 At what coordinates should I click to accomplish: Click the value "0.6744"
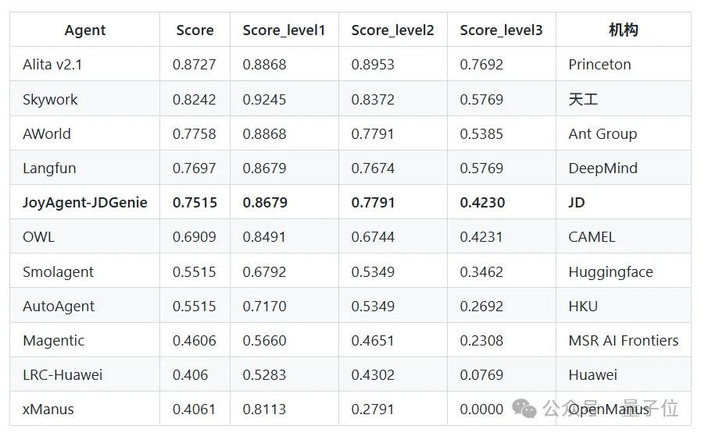point(373,237)
